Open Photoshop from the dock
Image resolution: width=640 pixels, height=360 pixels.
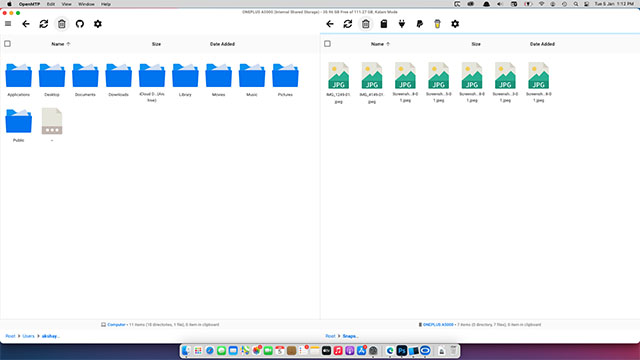tap(402, 351)
